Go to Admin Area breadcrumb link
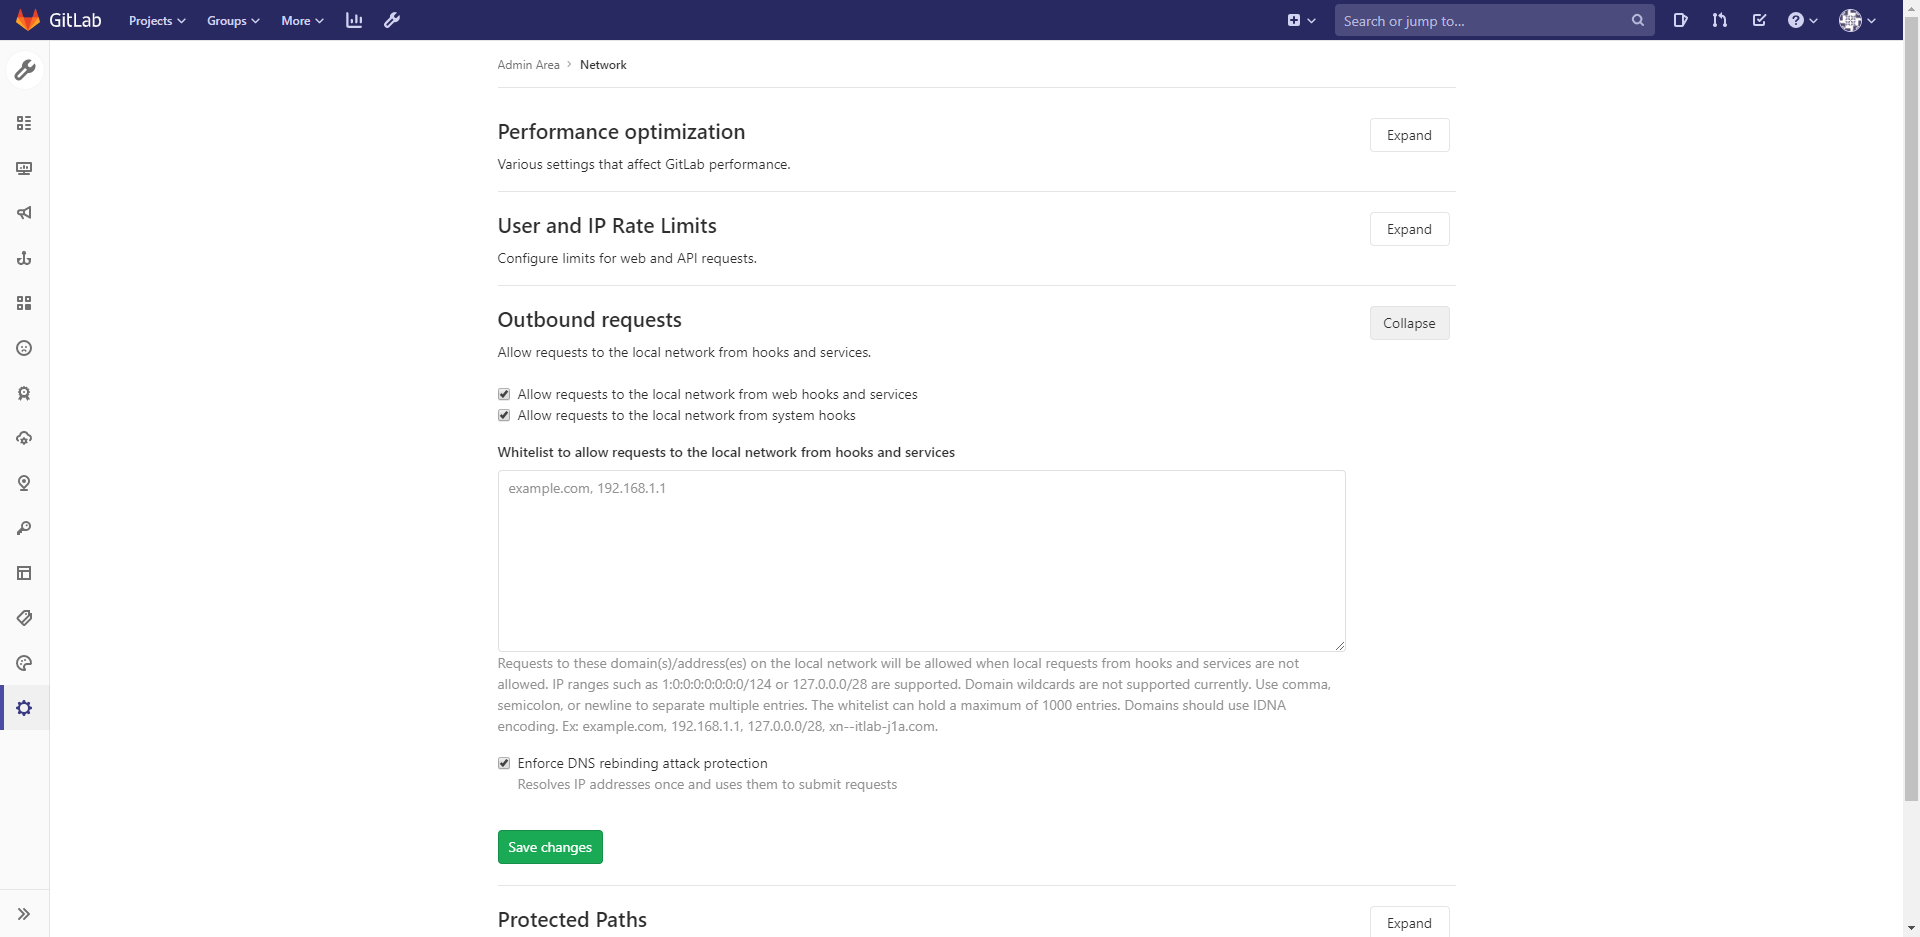Image resolution: width=1920 pixels, height=937 pixels. pyautogui.click(x=528, y=65)
